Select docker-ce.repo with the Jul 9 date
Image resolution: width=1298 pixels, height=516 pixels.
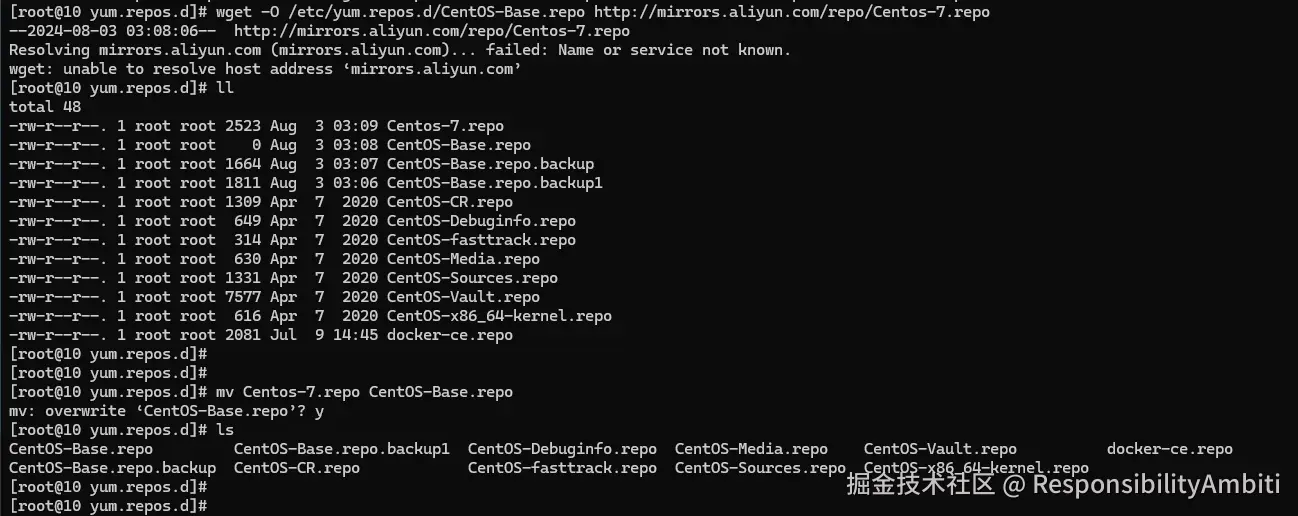click(x=449, y=335)
